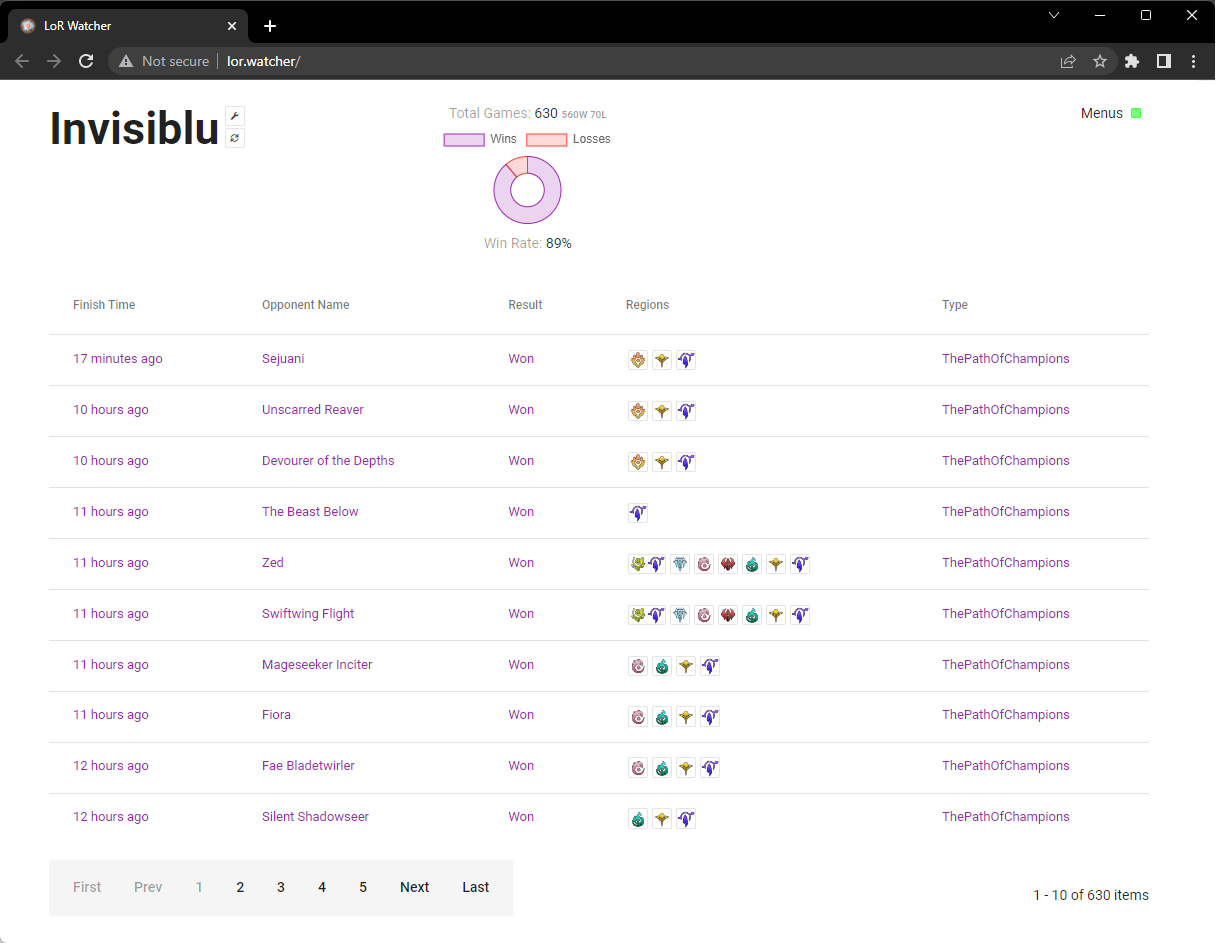This screenshot has height=943, width=1216.
Task: Go to page 2 of the results
Action: [240, 887]
